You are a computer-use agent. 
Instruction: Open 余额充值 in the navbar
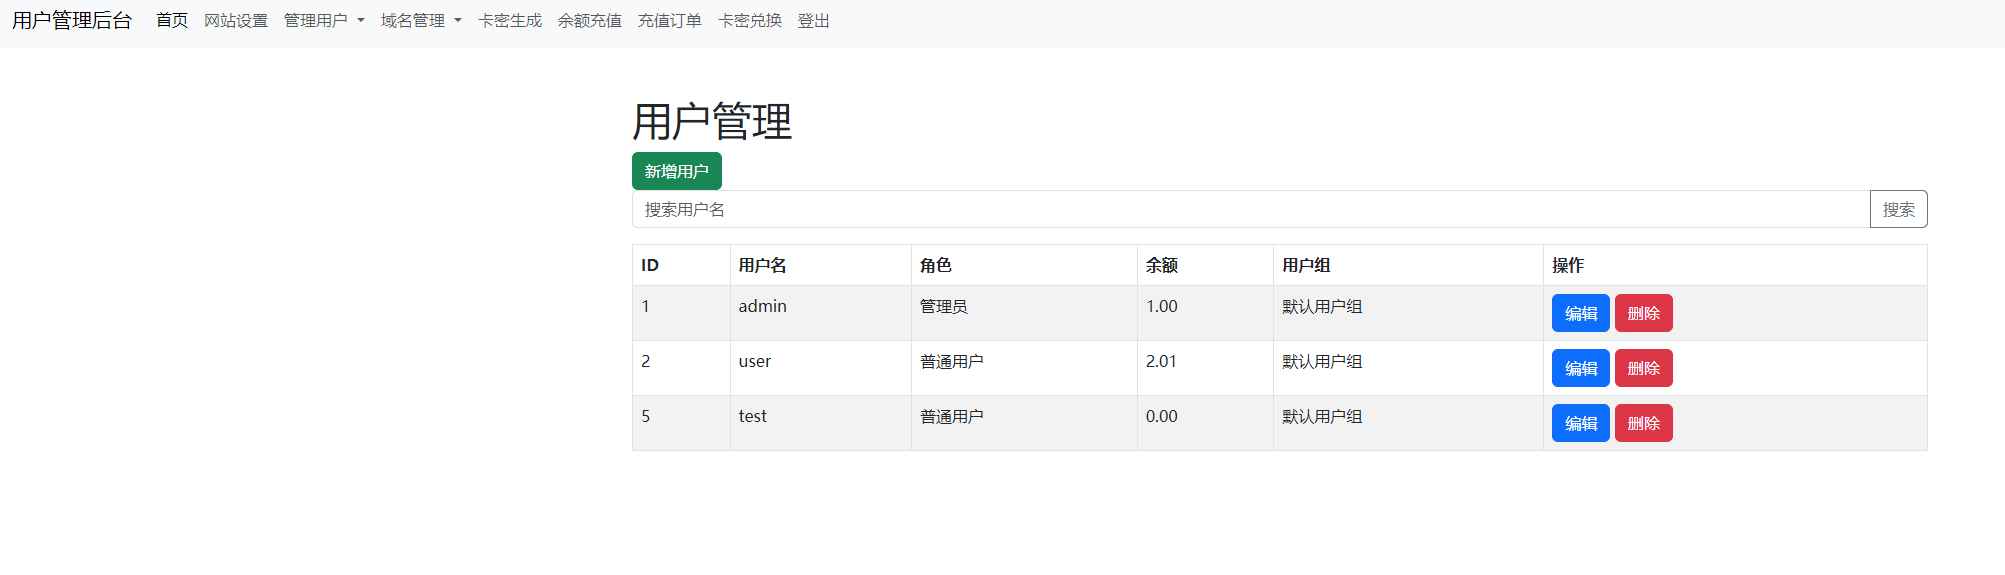(x=589, y=21)
